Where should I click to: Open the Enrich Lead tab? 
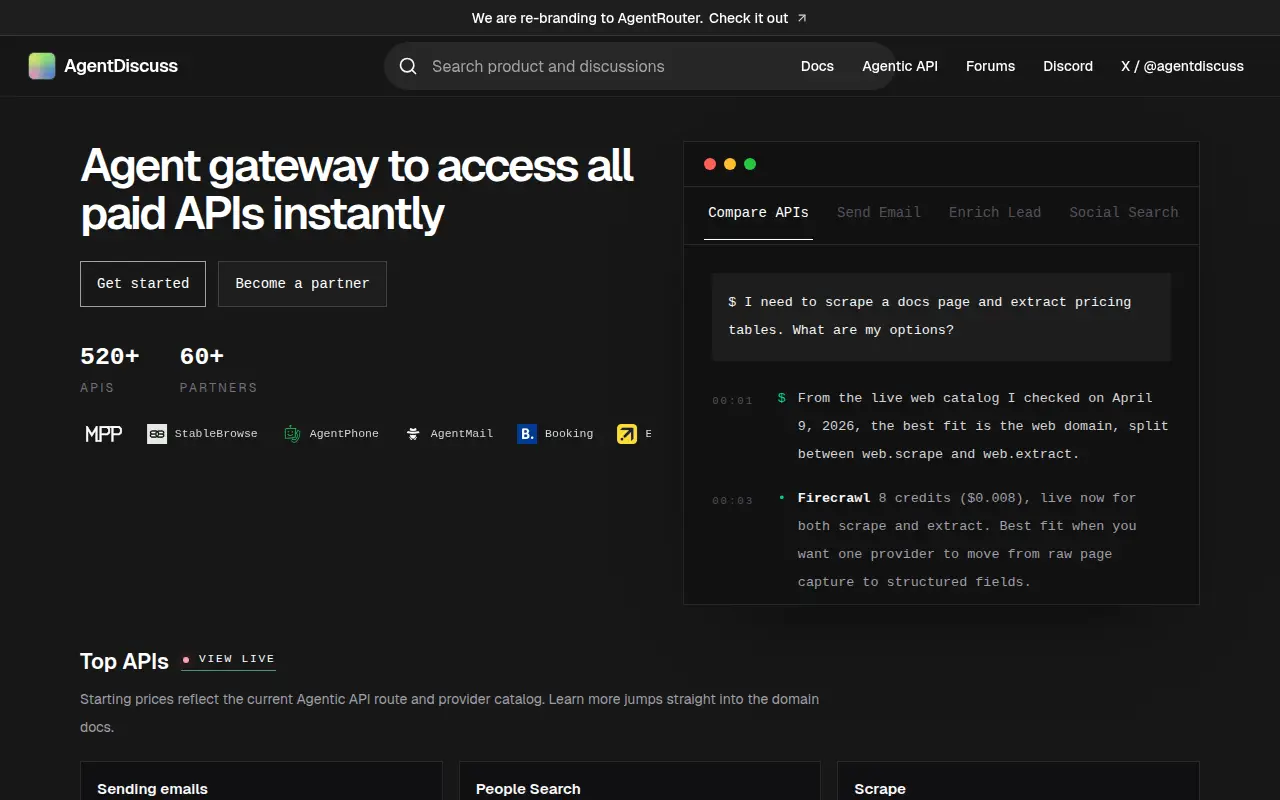995,213
